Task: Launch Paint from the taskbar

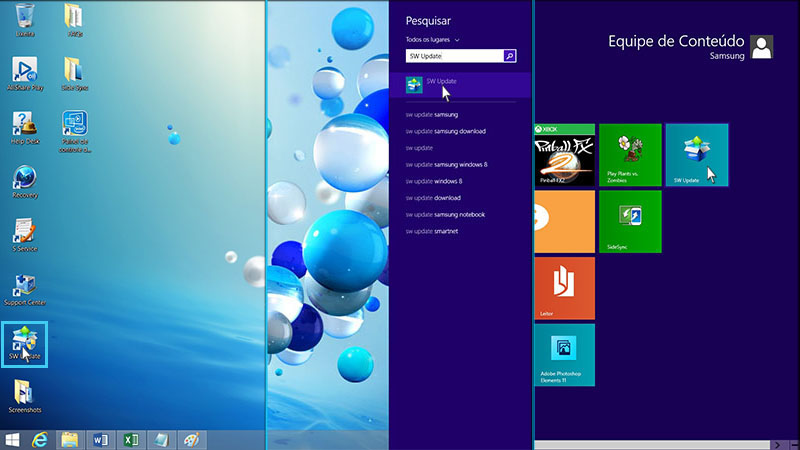Action: pyautogui.click(x=191, y=440)
